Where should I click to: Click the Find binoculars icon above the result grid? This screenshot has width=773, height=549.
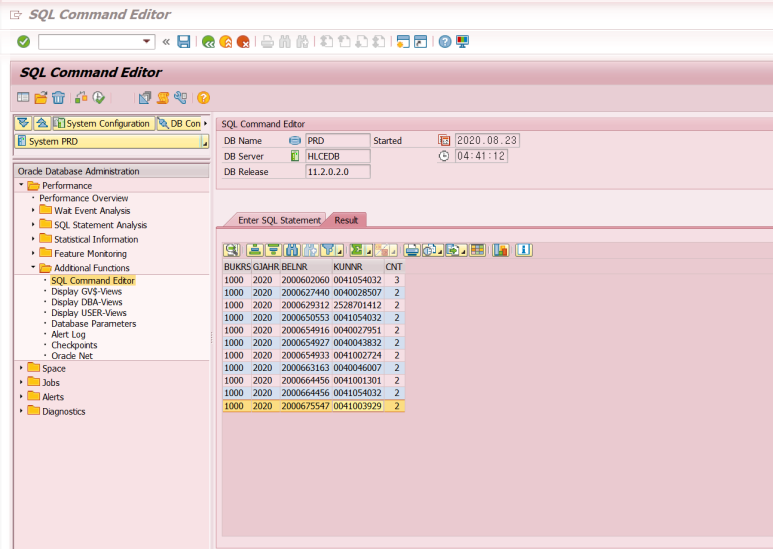tap(291, 250)
